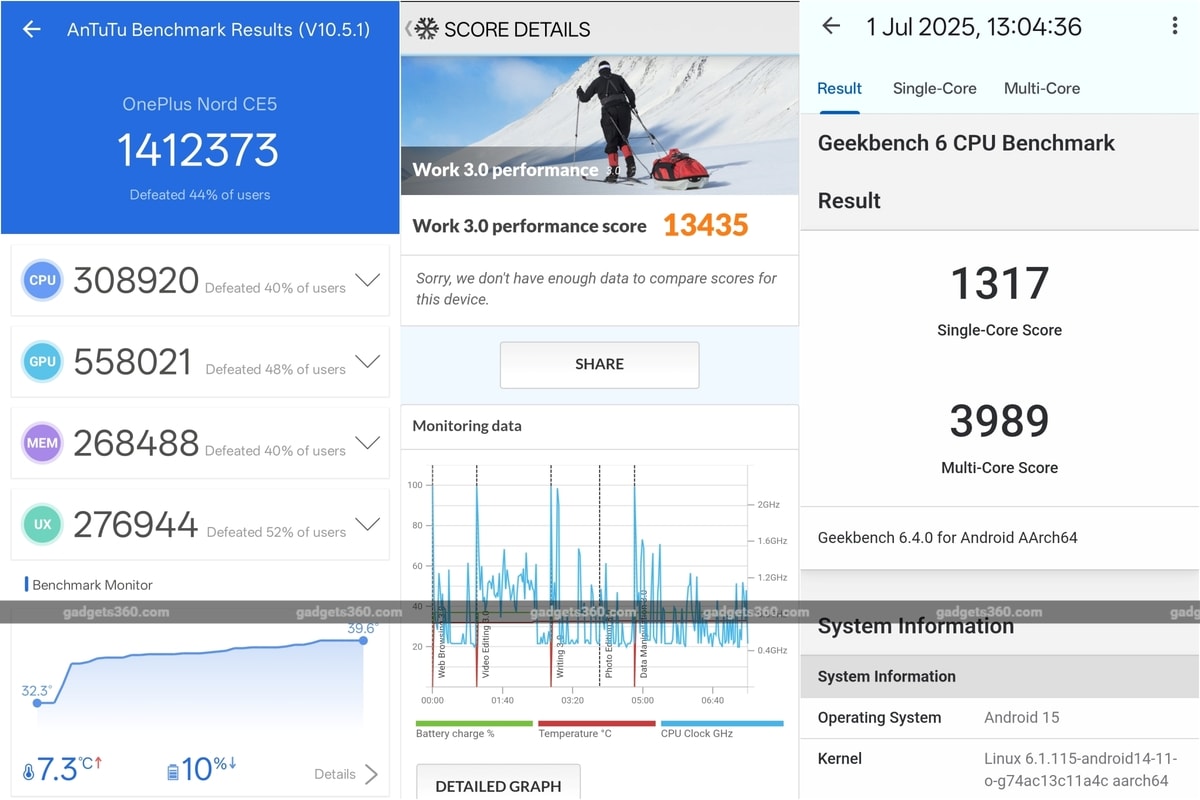The image size is (1200, 800).
Task: Switch to the Single-Core tab
Action: (935, 88)
